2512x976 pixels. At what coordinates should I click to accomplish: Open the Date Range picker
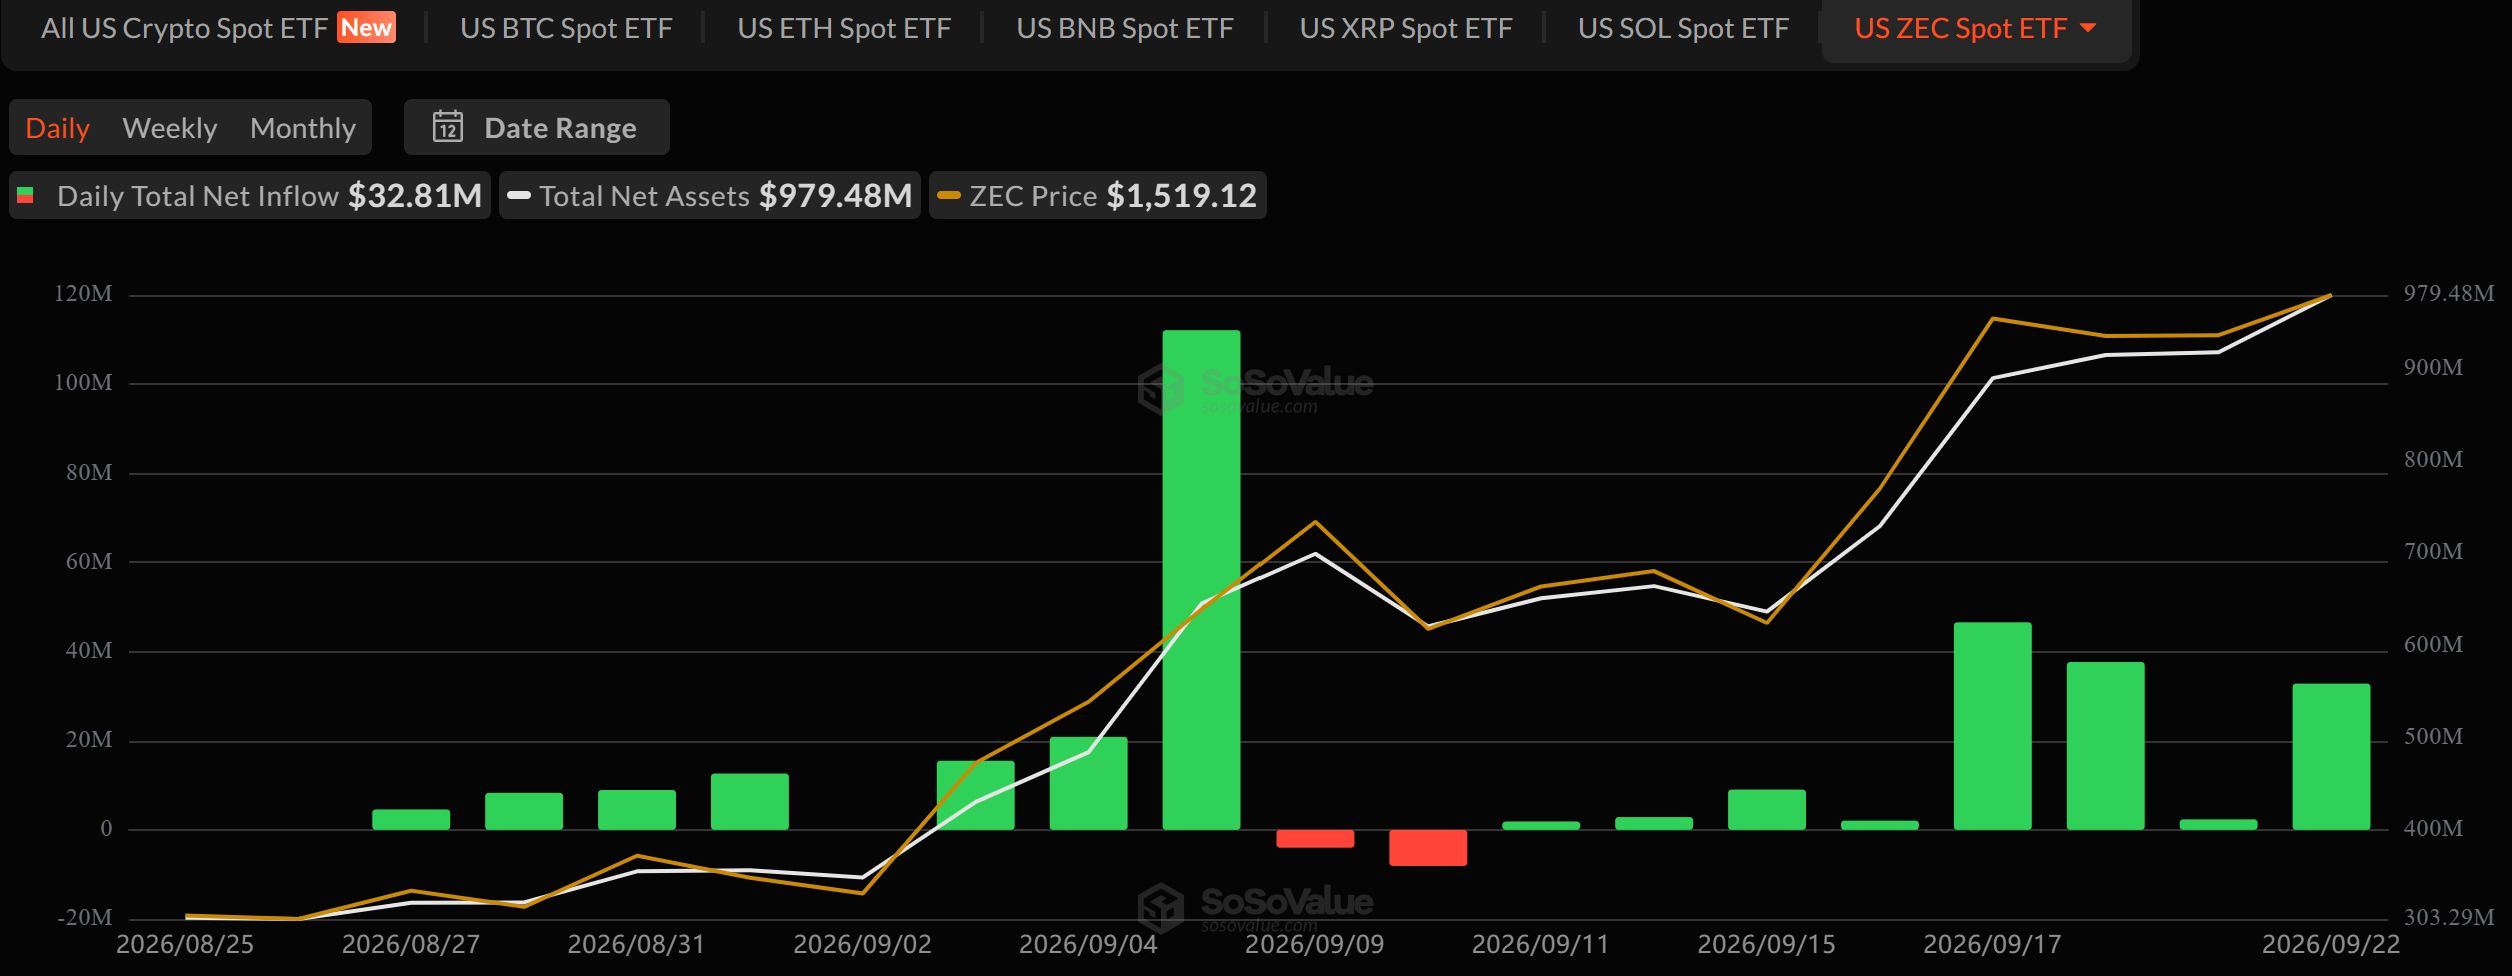[537, 127]
